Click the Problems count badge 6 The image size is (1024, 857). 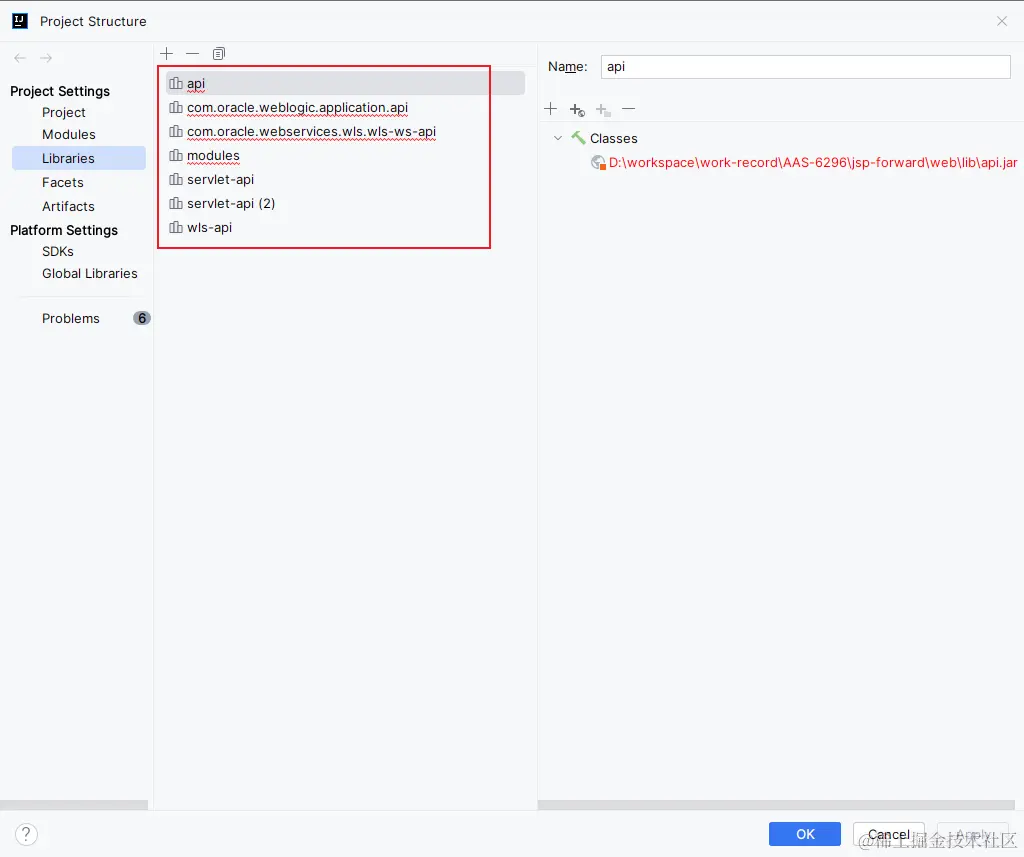point(142,318)
